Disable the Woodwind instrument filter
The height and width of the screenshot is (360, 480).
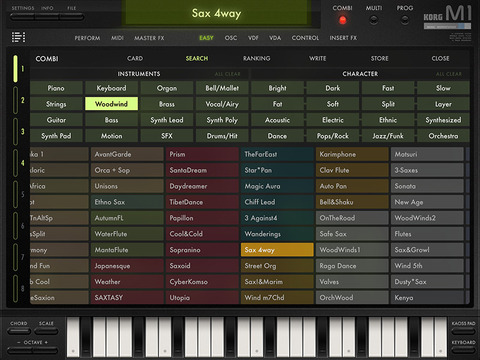[x=111, y=104]
